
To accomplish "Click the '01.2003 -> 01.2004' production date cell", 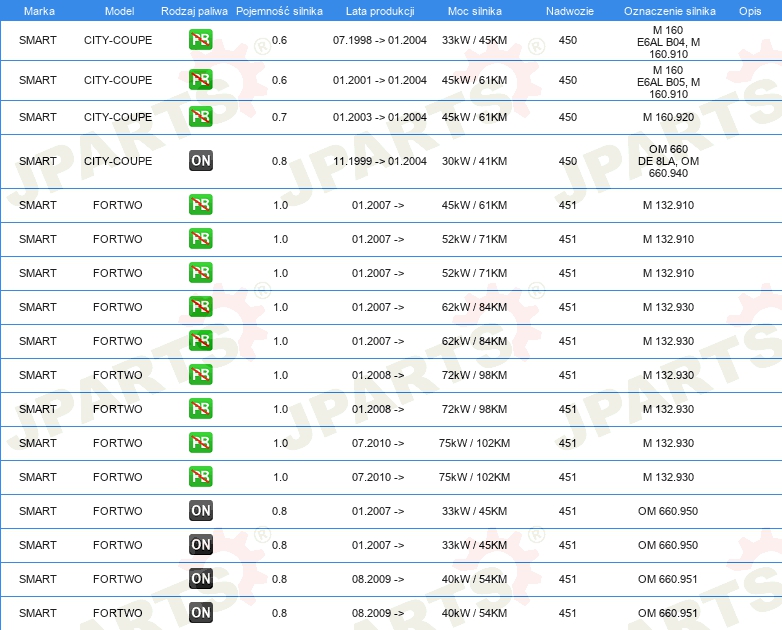I will click(x=380, y=117).
